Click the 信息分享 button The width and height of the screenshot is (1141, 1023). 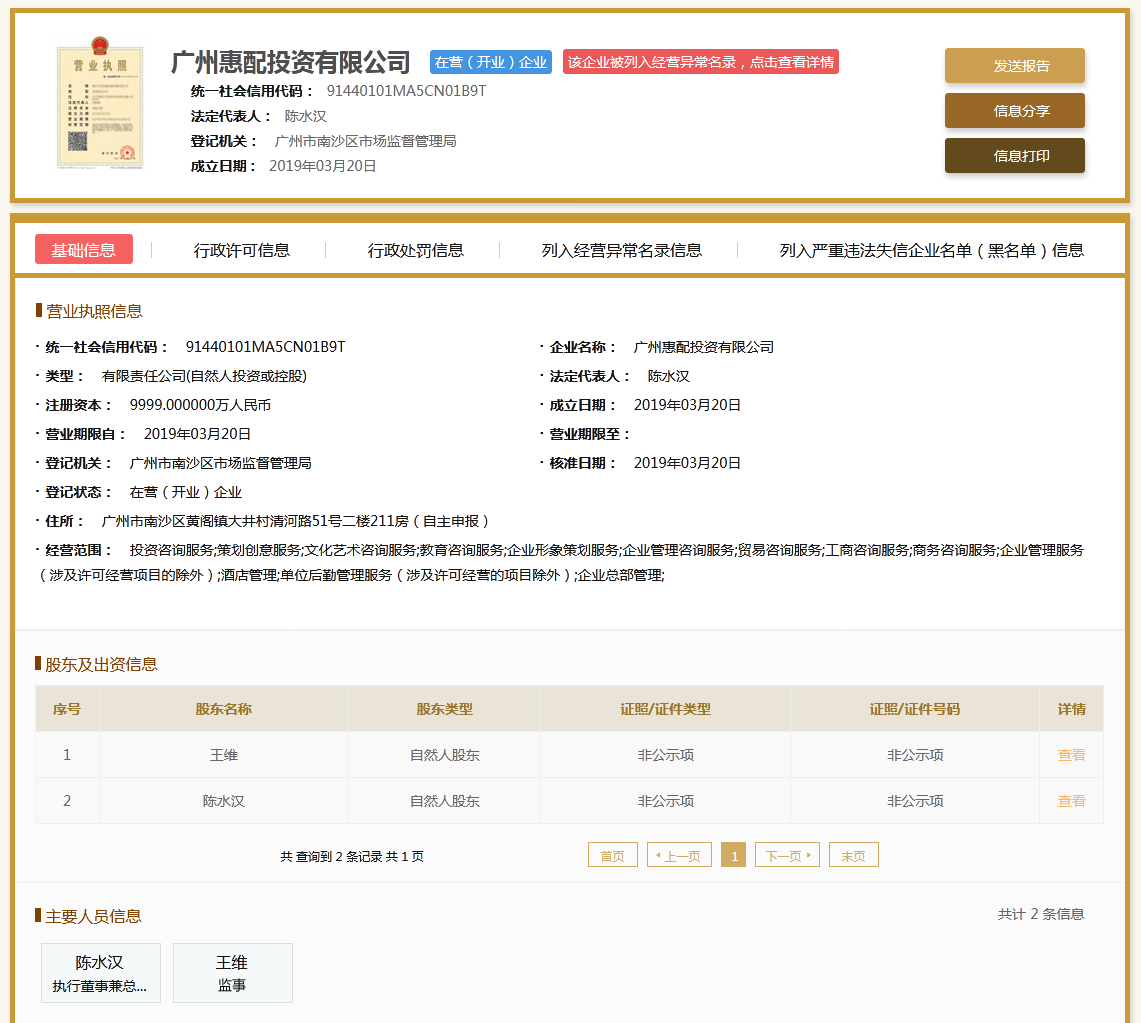click(x=1014, y=111)
